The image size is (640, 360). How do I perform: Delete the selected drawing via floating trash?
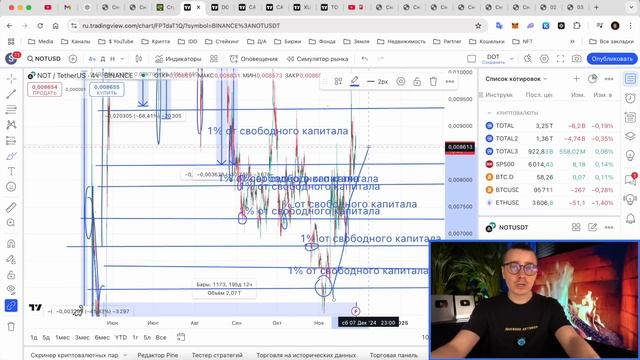pos(433,82)
